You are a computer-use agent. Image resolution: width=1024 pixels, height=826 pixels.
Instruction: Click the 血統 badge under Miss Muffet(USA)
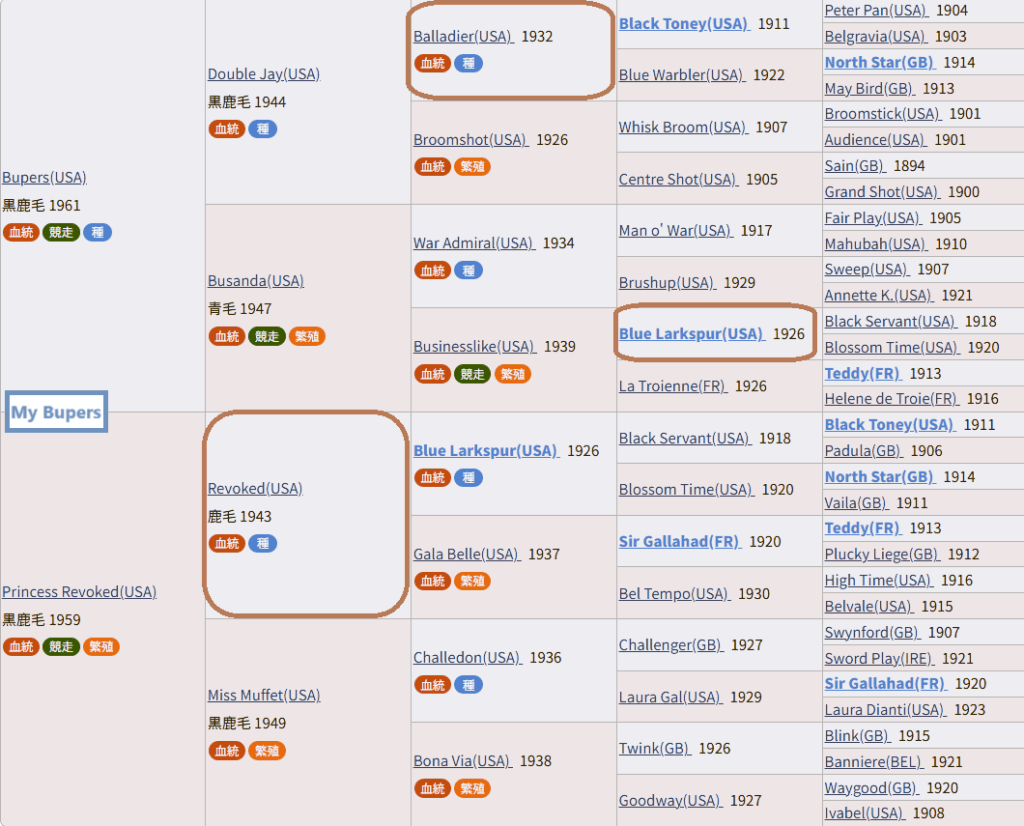227,751
